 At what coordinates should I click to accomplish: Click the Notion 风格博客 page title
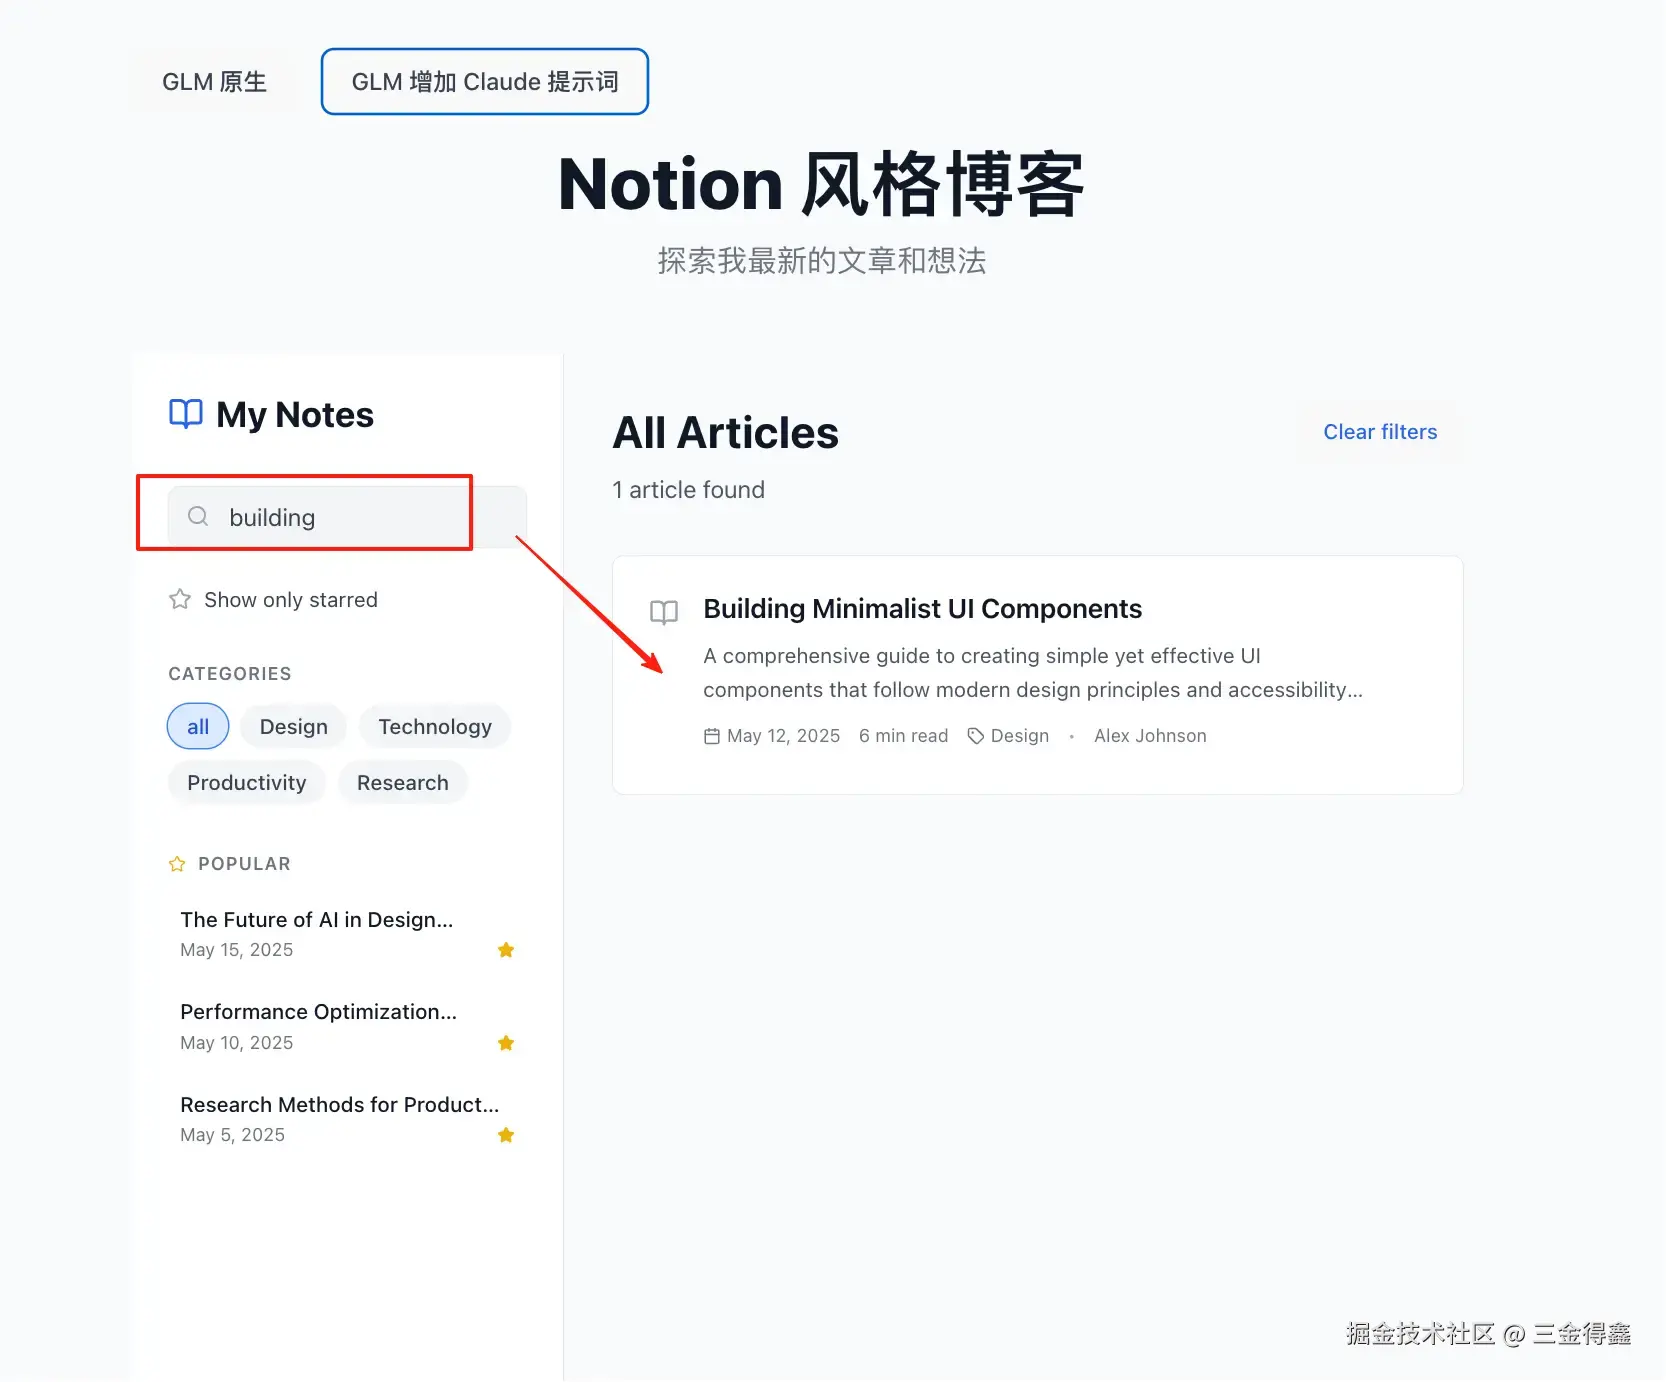point(822,185)
